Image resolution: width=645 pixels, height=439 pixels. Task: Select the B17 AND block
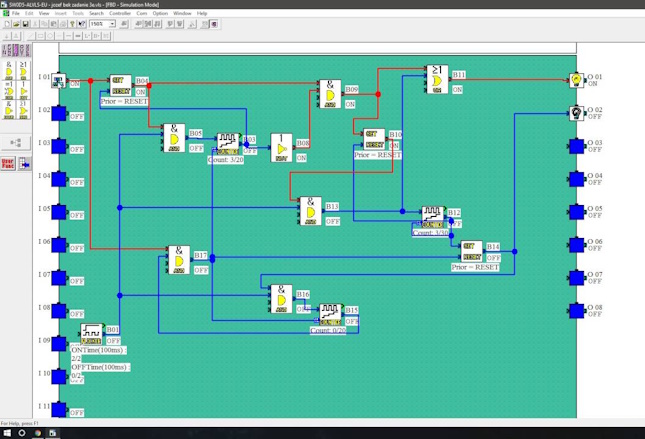[x=179, y=260]
